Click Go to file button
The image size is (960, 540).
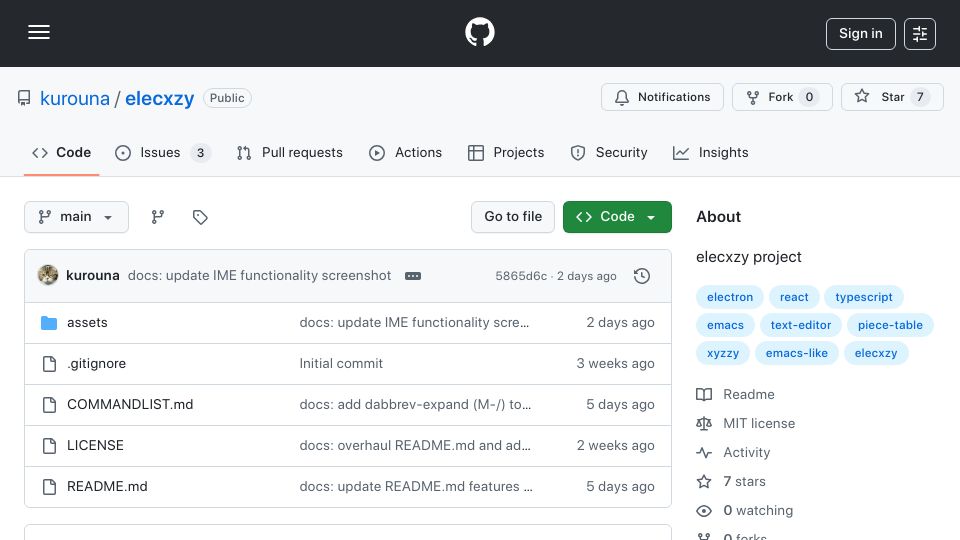(x=513, y=217)
